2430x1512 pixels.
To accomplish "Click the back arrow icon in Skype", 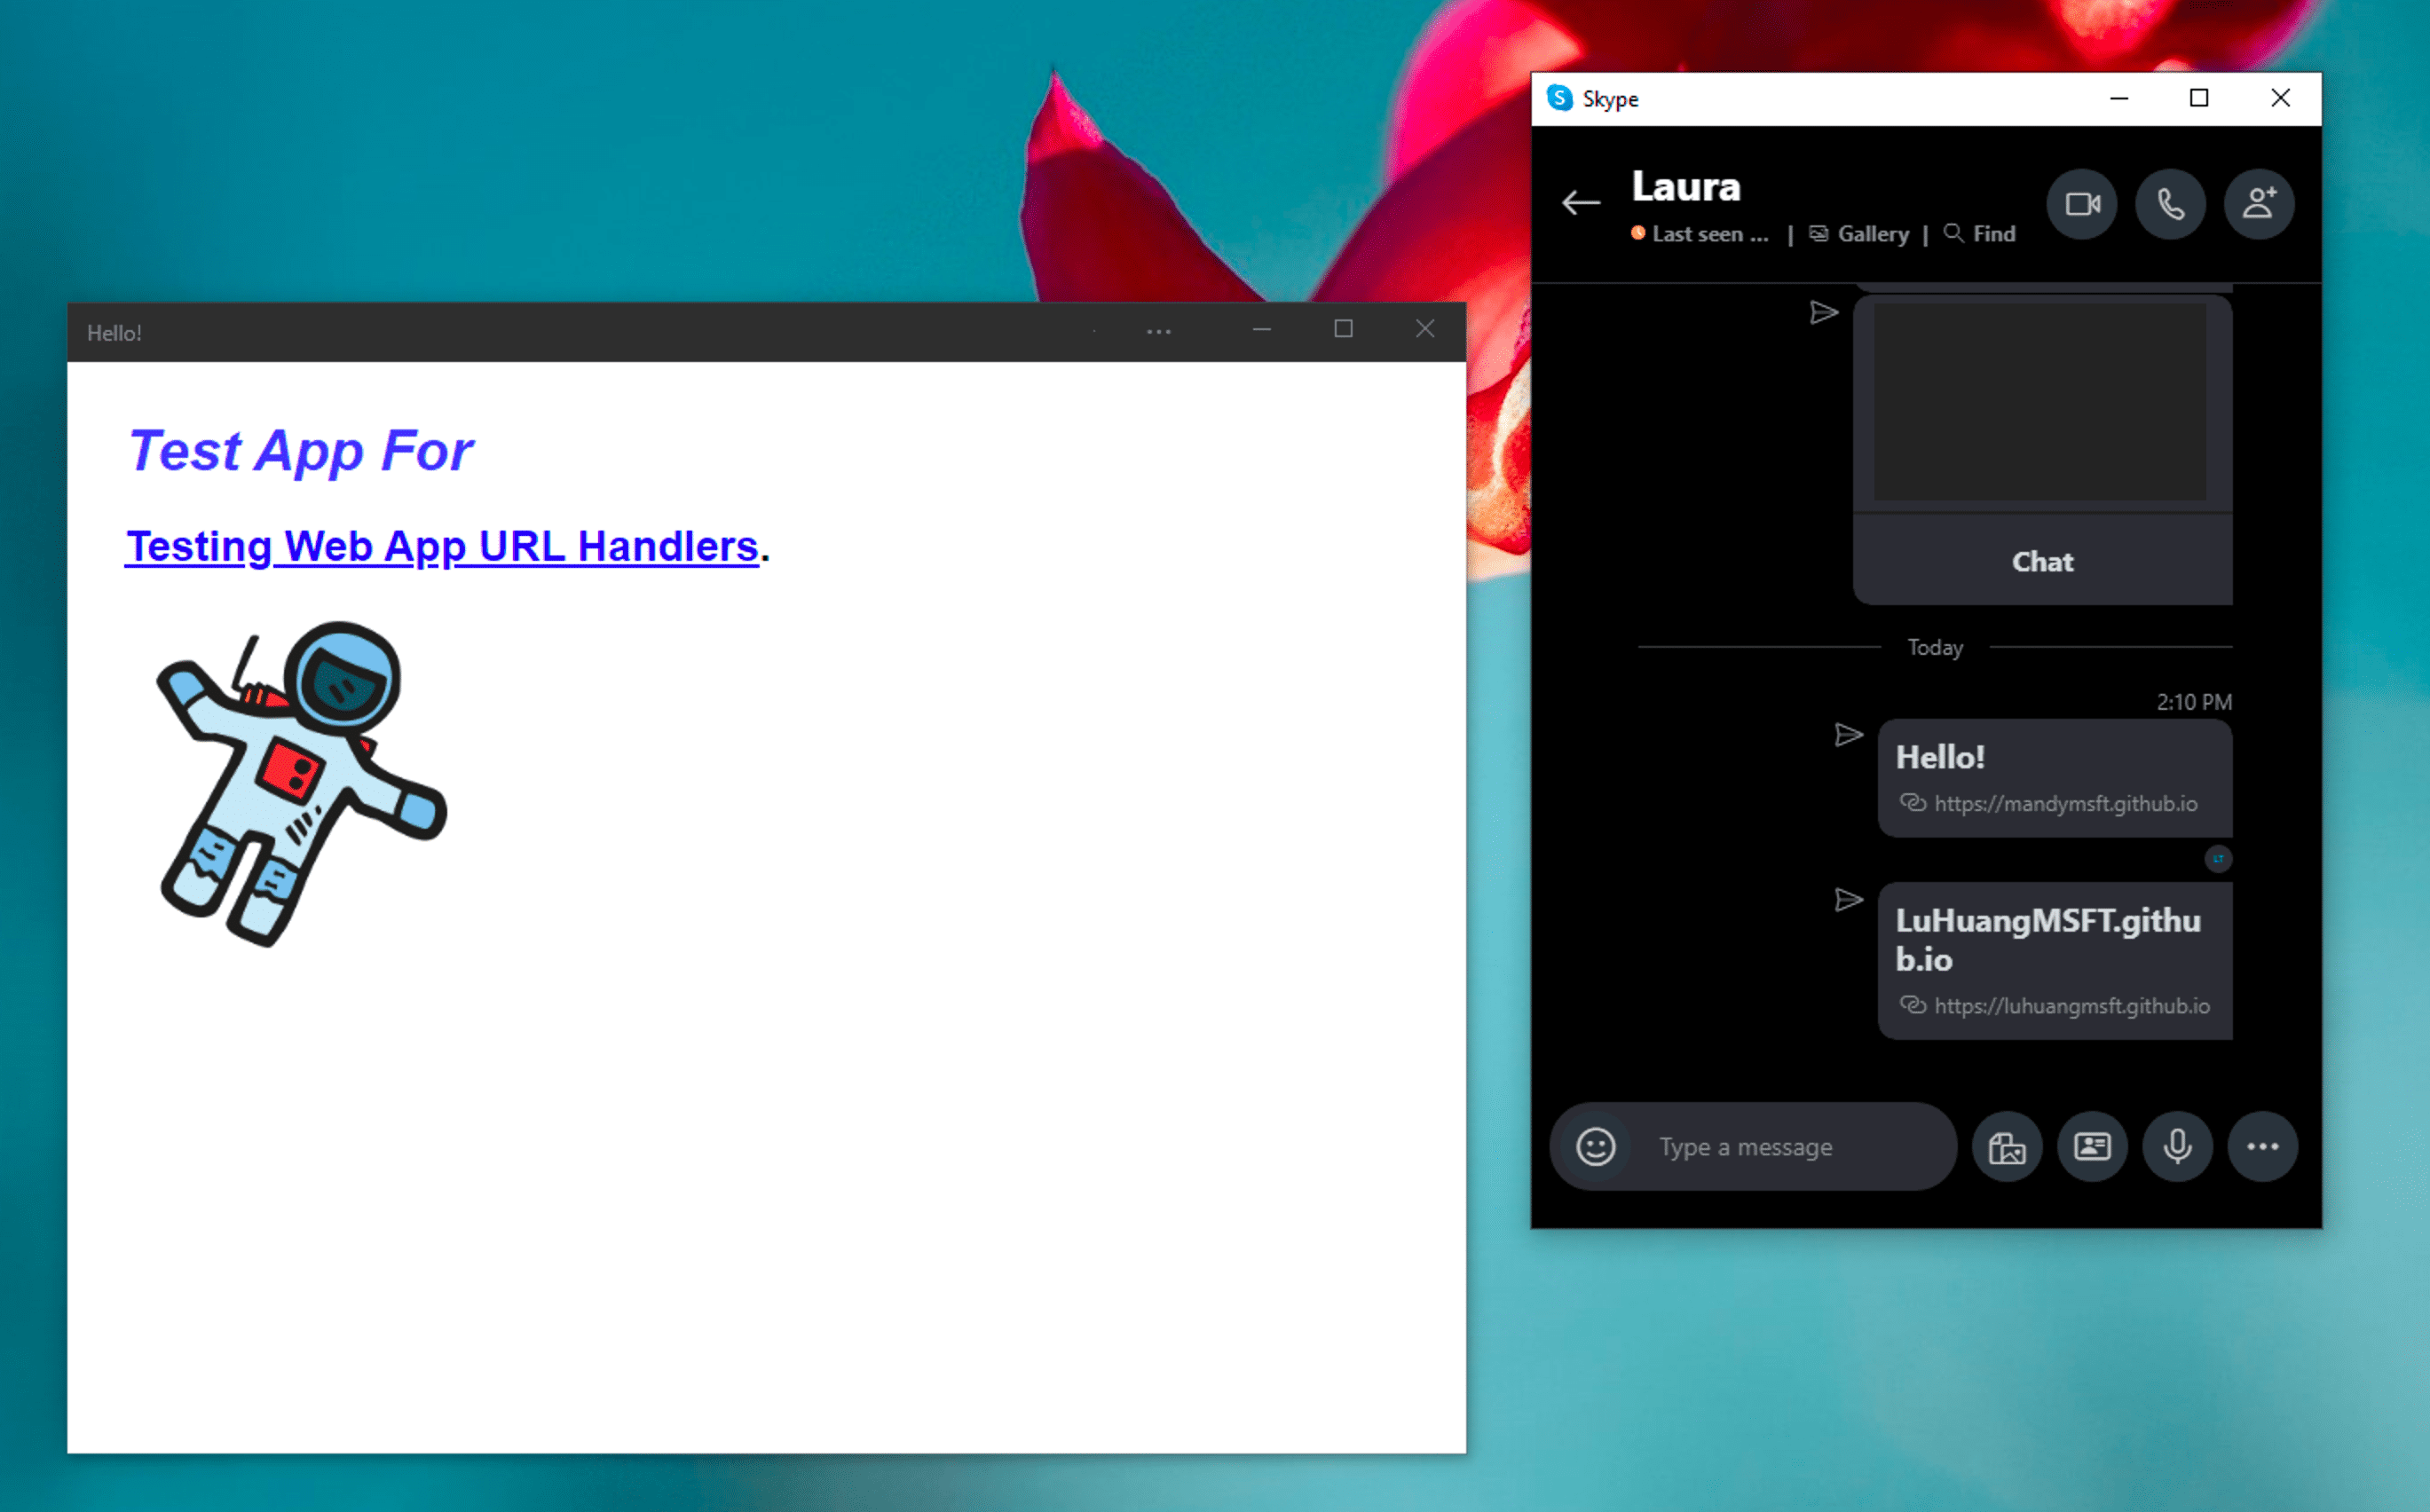I will pos(1576,201).
